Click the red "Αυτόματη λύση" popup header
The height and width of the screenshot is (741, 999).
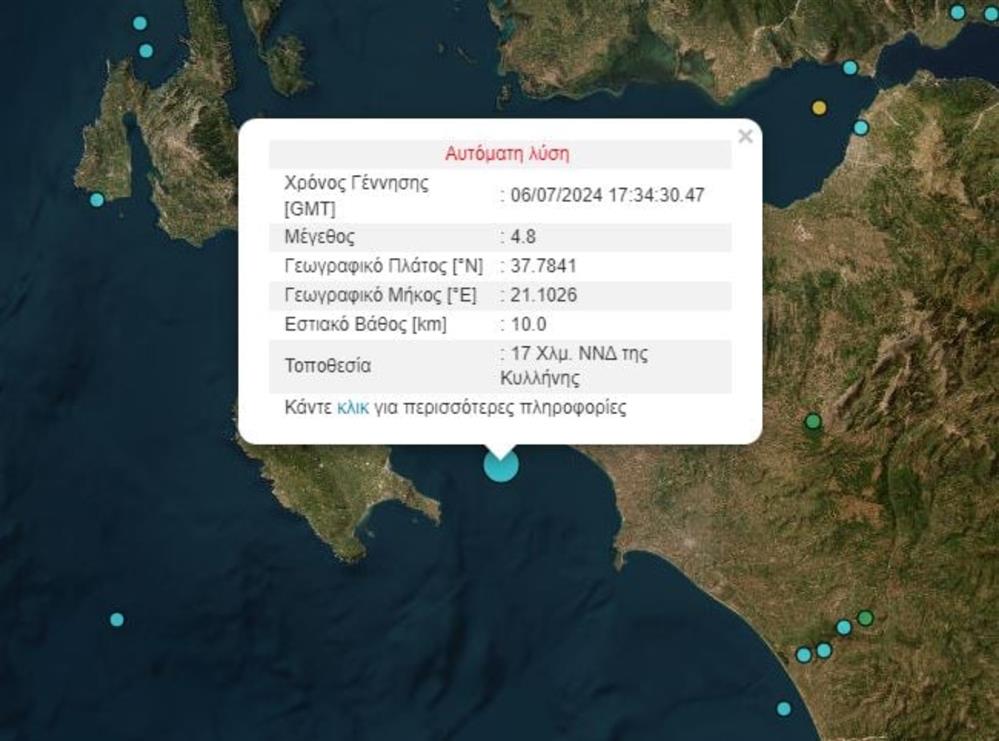pyautogui.click(x=506, y=154)
